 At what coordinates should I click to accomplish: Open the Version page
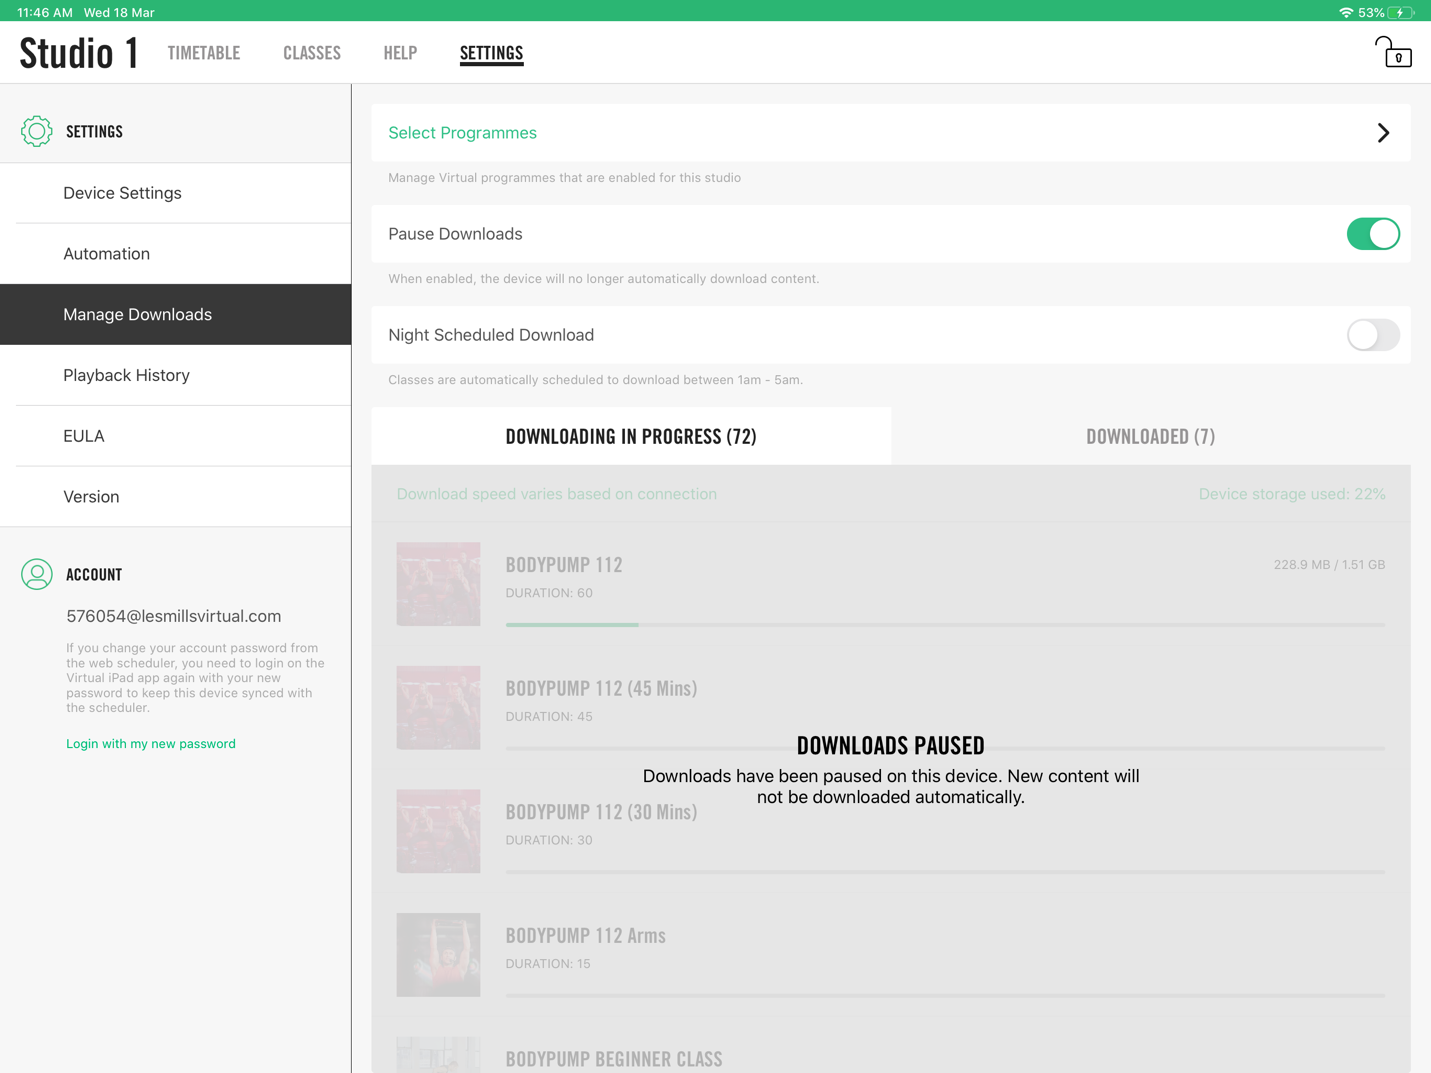pyautogui.click(x=176, y=497)
